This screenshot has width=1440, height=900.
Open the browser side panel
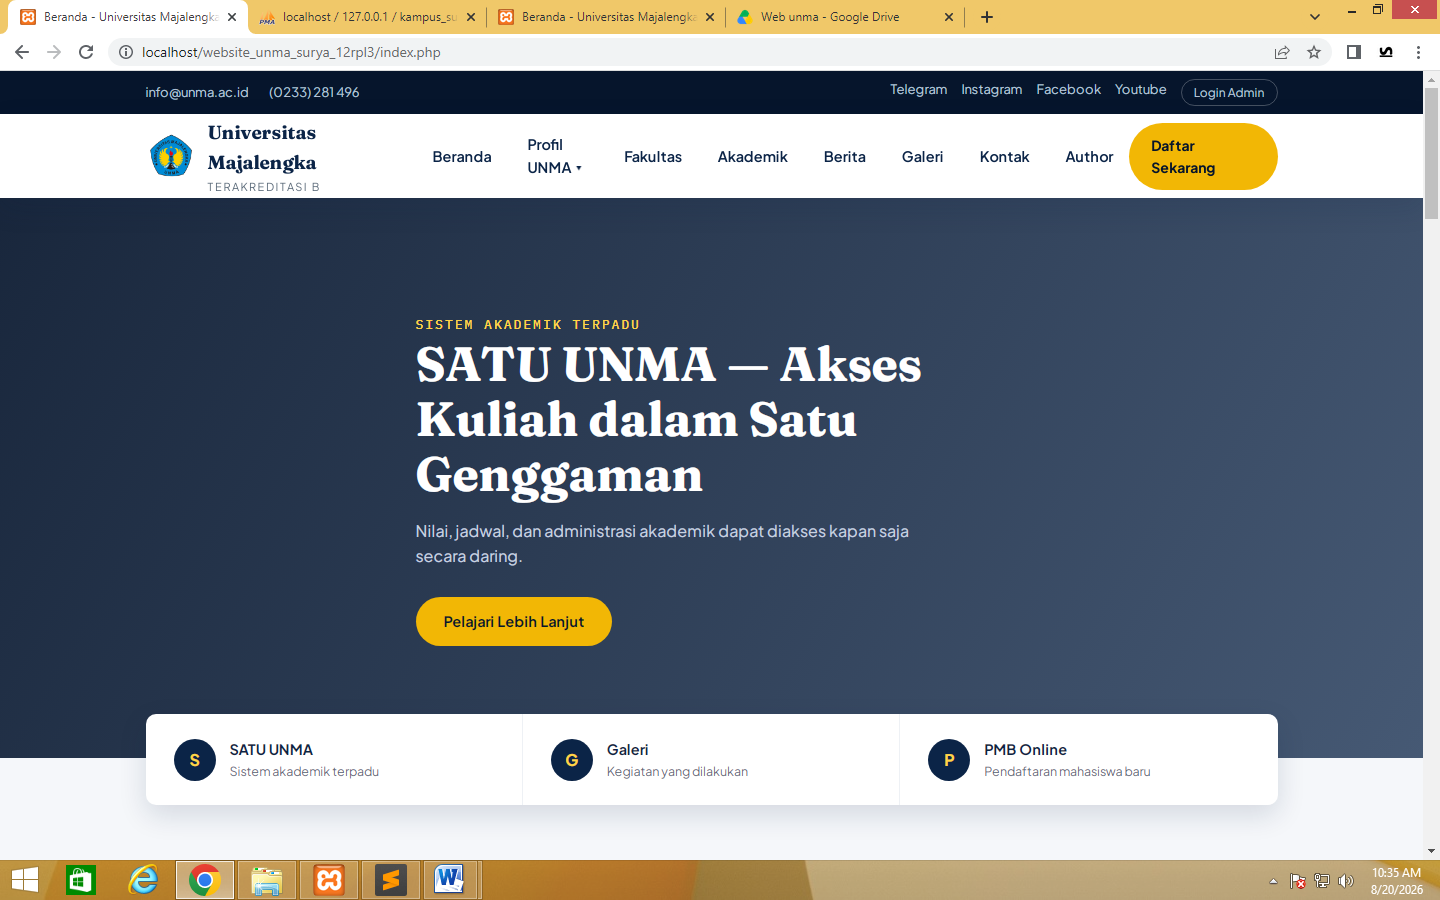[x=1354, y=52]
